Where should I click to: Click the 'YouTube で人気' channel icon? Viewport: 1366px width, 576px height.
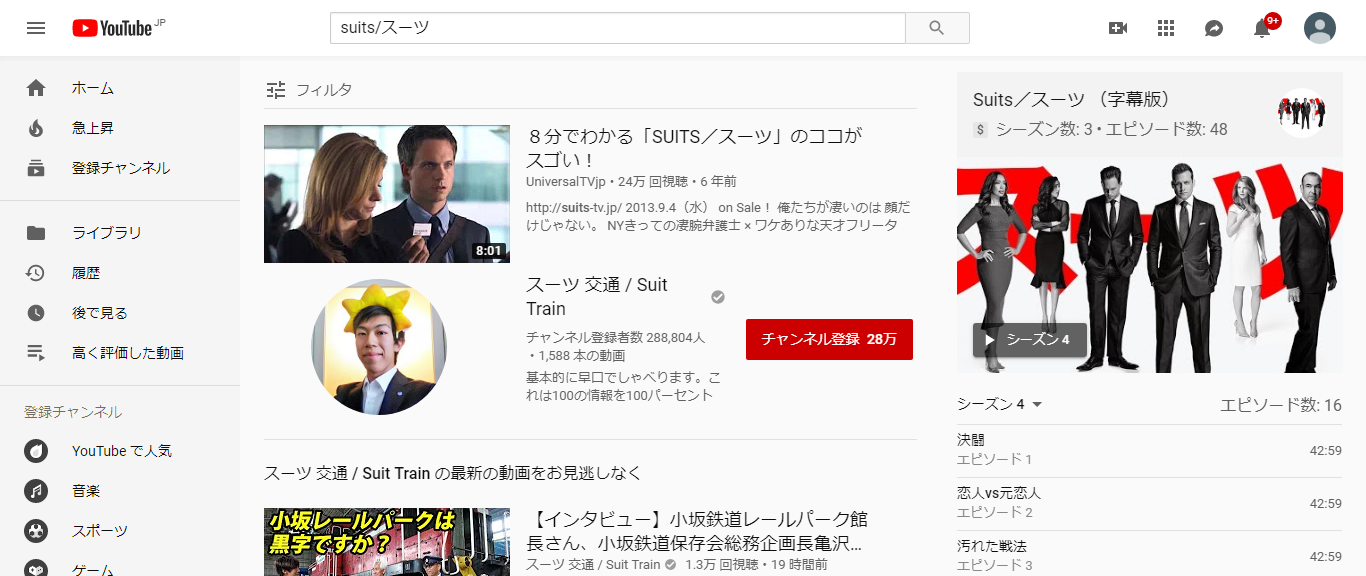tap(36, 451)
